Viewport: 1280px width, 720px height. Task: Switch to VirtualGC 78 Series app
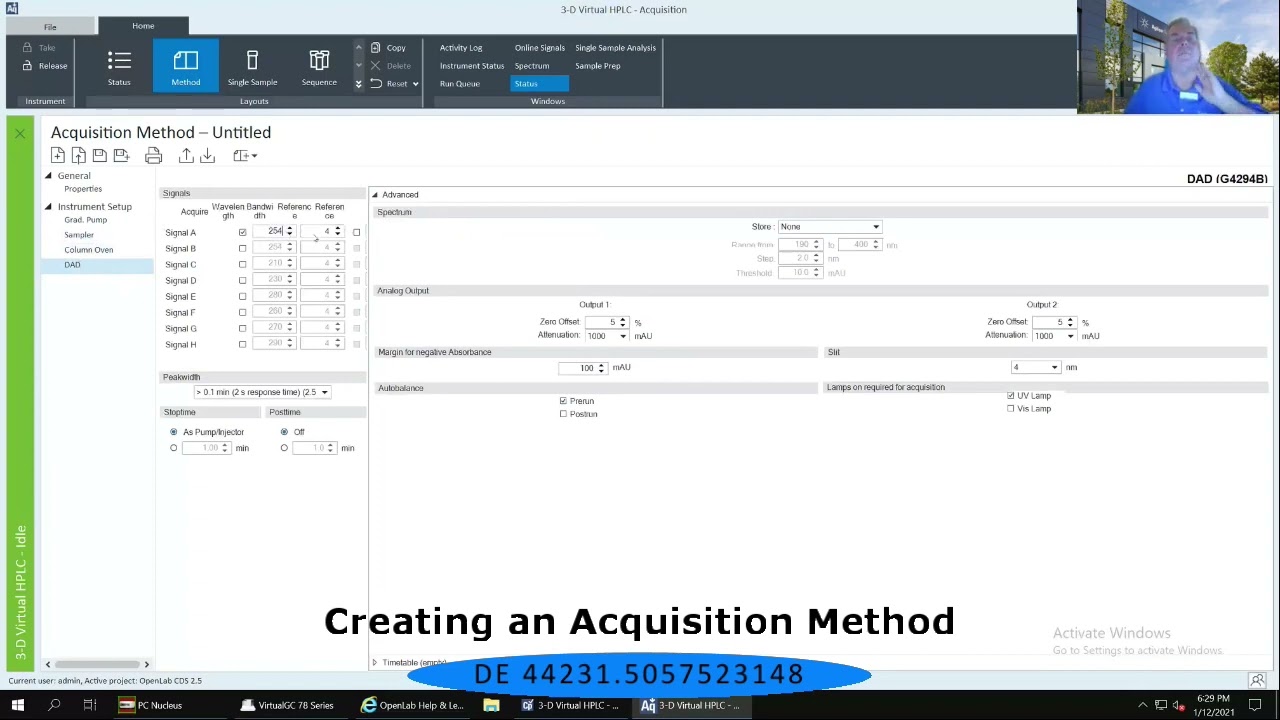(x=288, y=706)
